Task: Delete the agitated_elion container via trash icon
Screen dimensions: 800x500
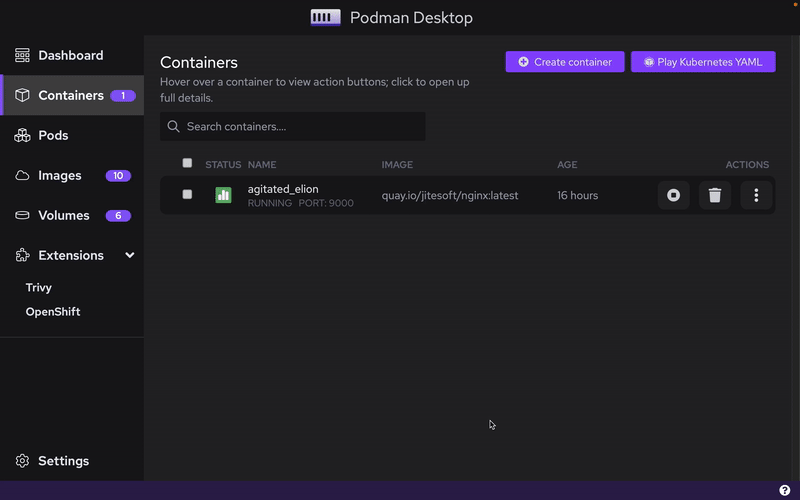Action: coord(714,195)
